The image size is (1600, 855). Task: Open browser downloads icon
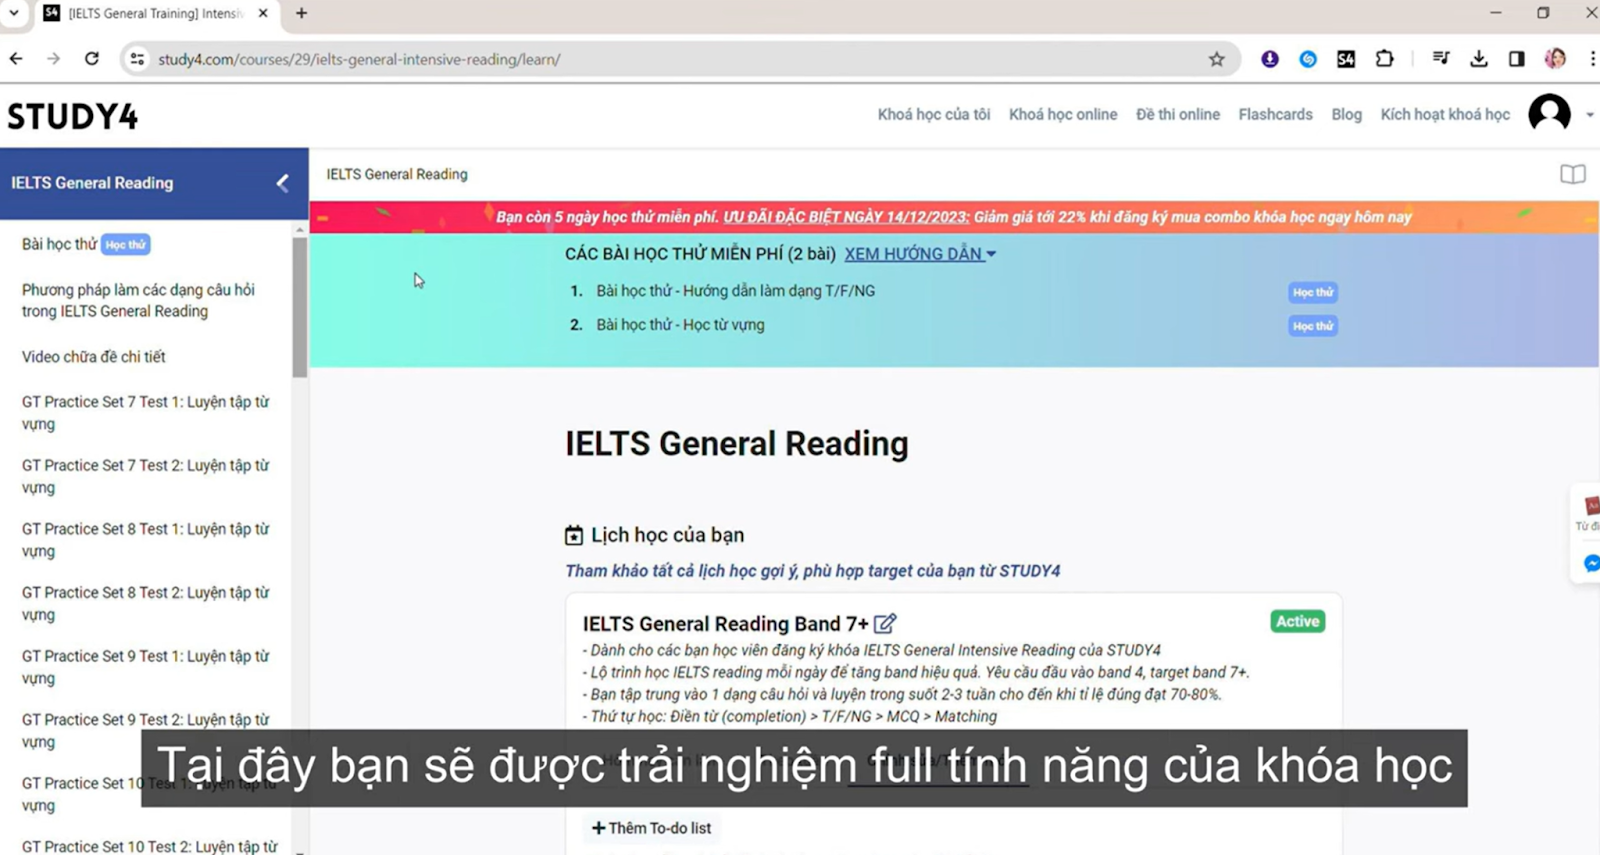[x=1478, y=59]
